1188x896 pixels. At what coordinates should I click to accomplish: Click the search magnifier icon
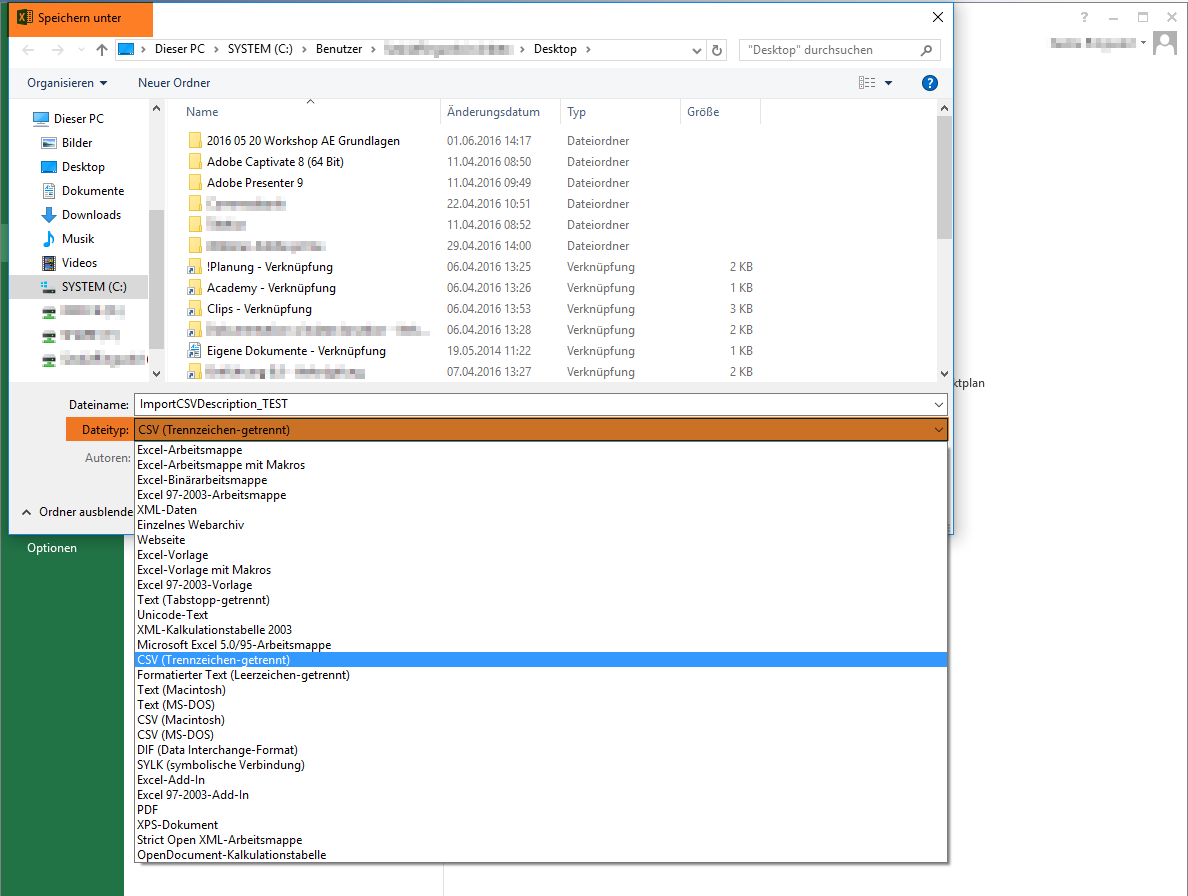[926, 50]
